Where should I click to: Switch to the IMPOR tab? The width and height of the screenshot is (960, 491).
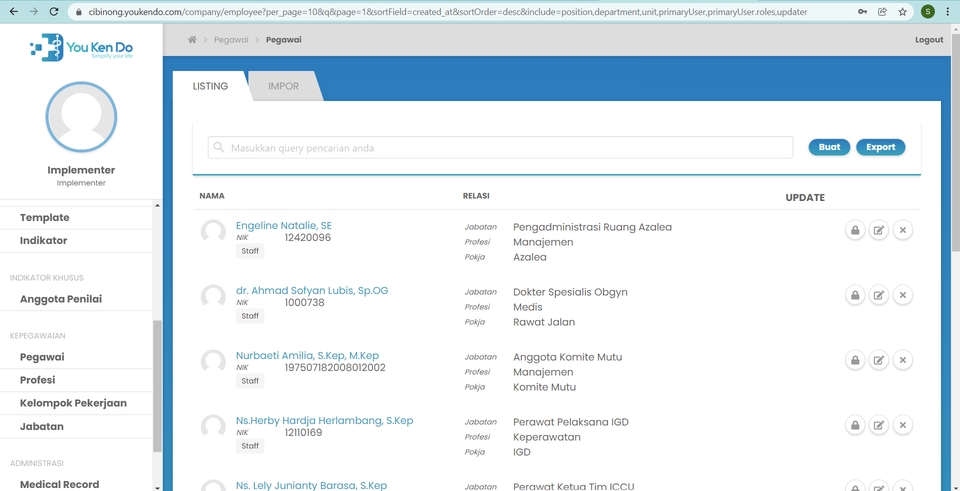pos(283,86)
